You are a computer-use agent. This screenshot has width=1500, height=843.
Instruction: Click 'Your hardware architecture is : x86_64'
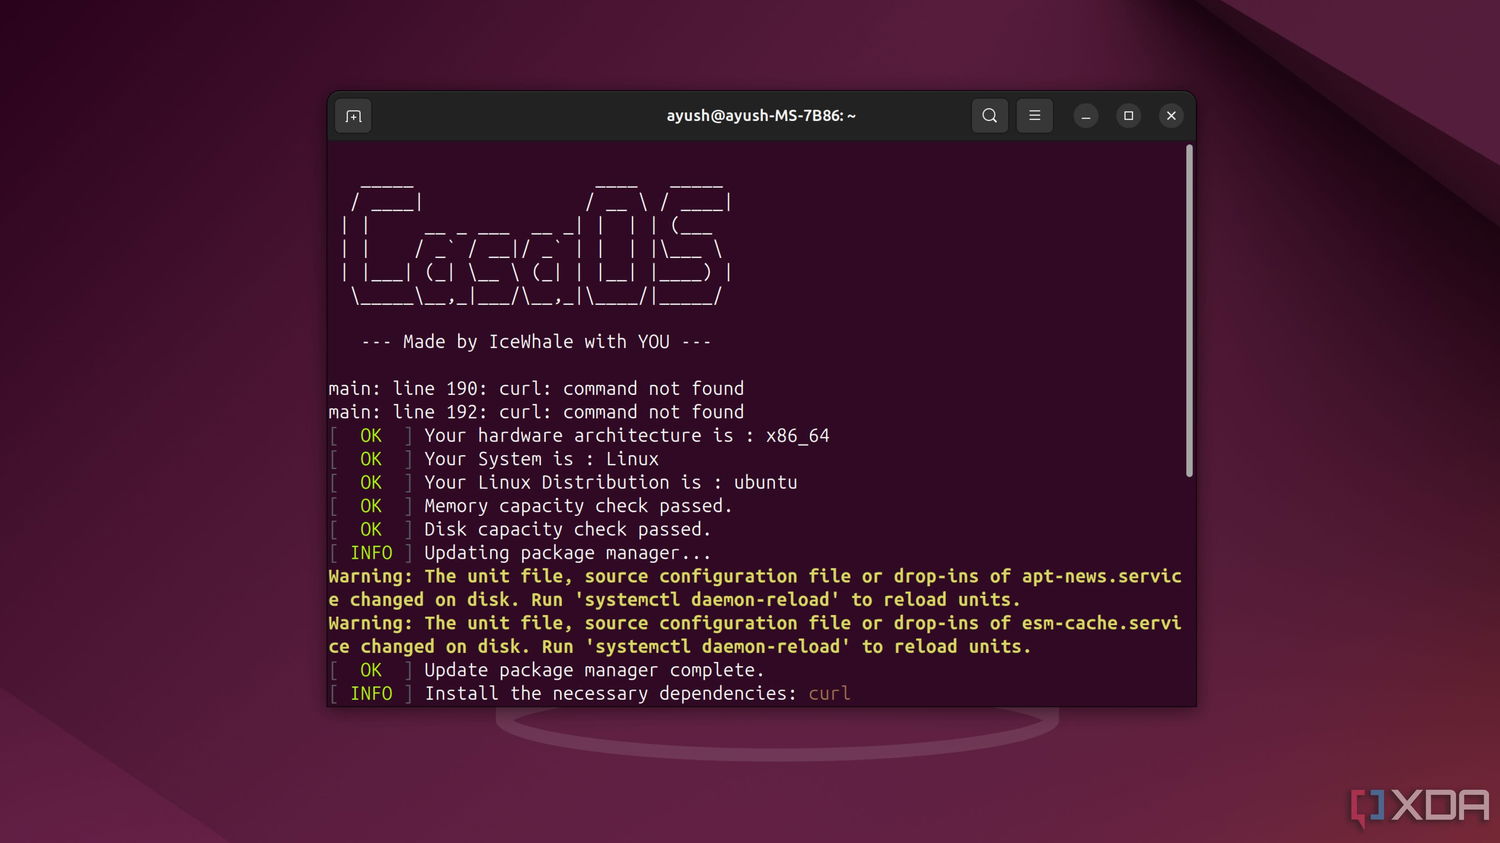(627, 436)
